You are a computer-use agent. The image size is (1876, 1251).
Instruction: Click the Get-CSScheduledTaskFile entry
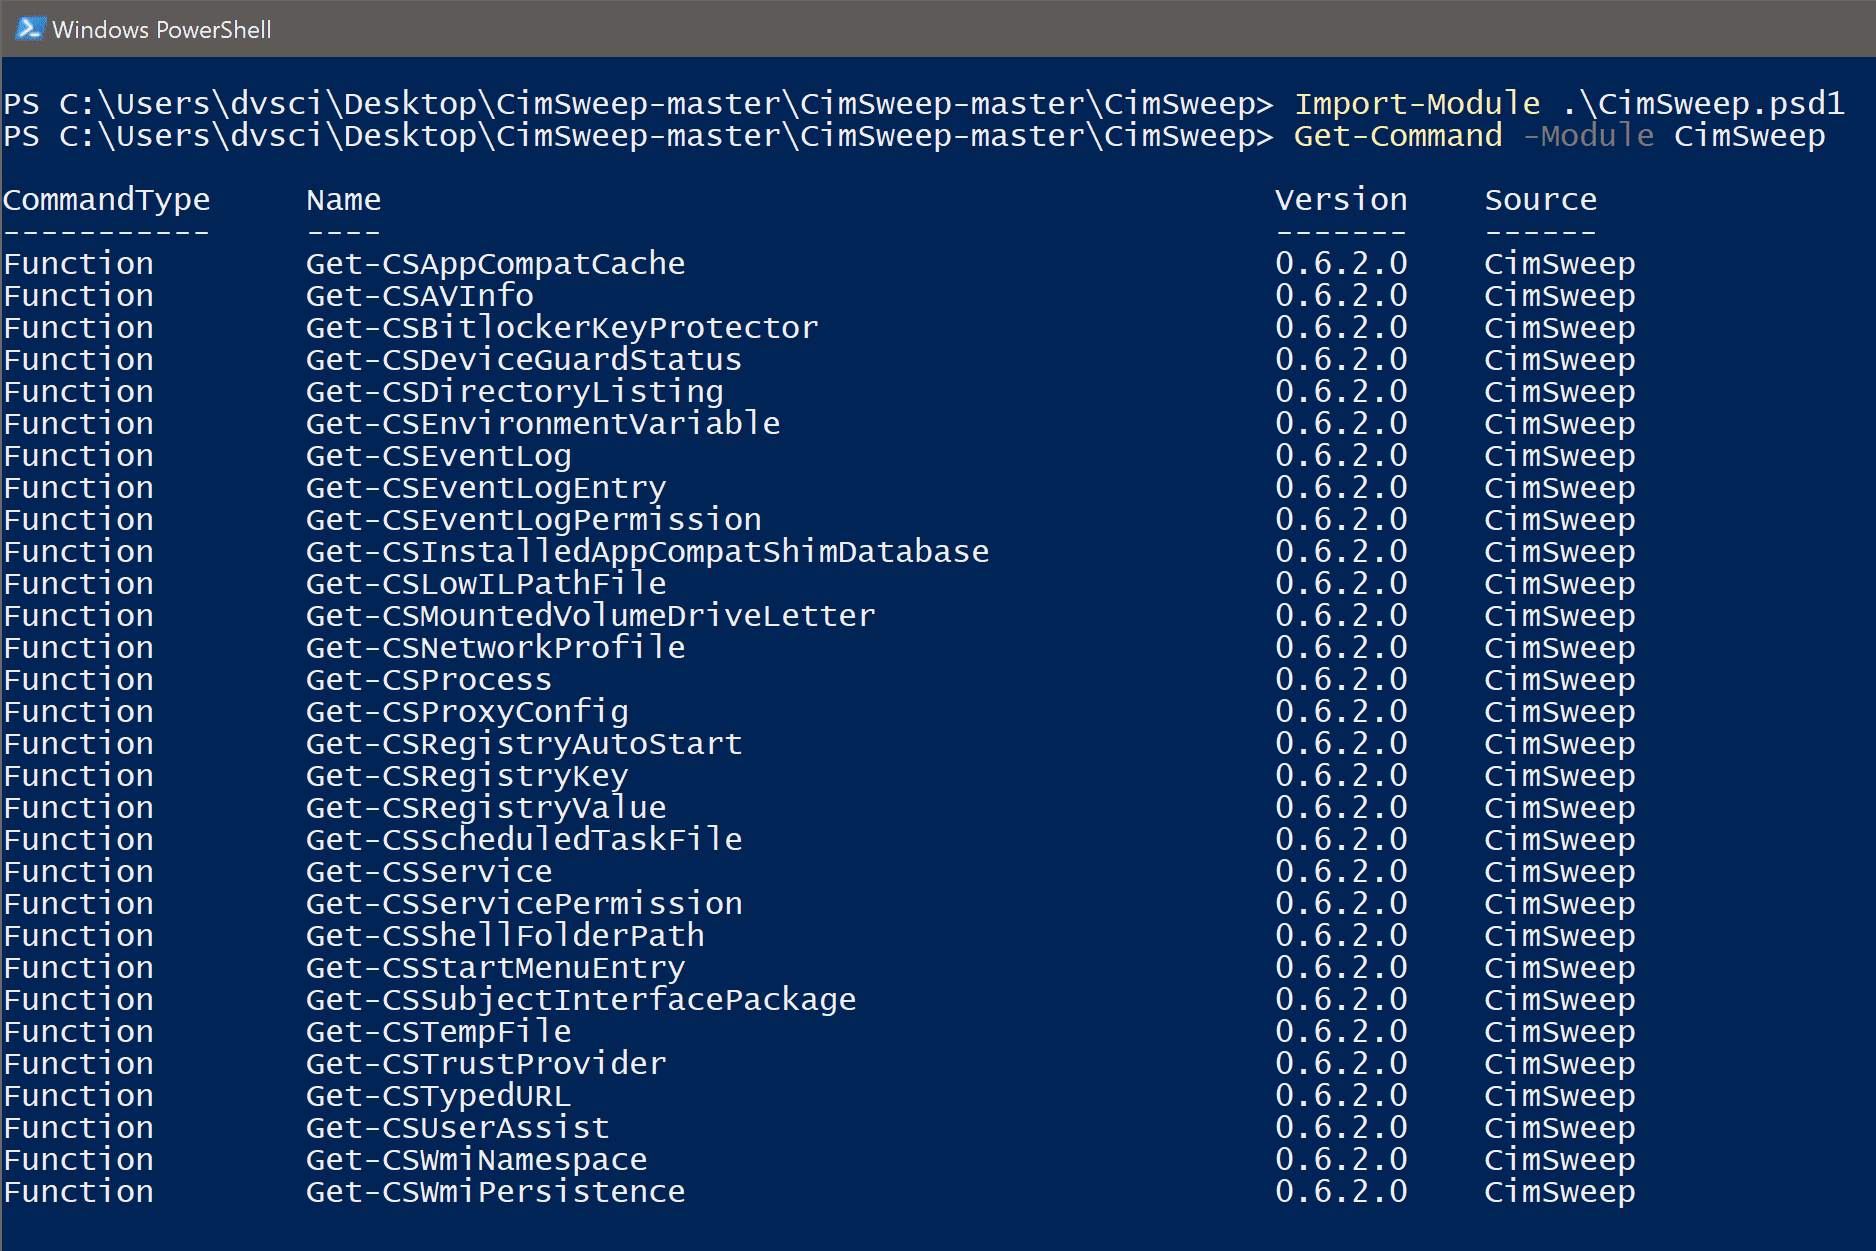click(x=524, y=840)
